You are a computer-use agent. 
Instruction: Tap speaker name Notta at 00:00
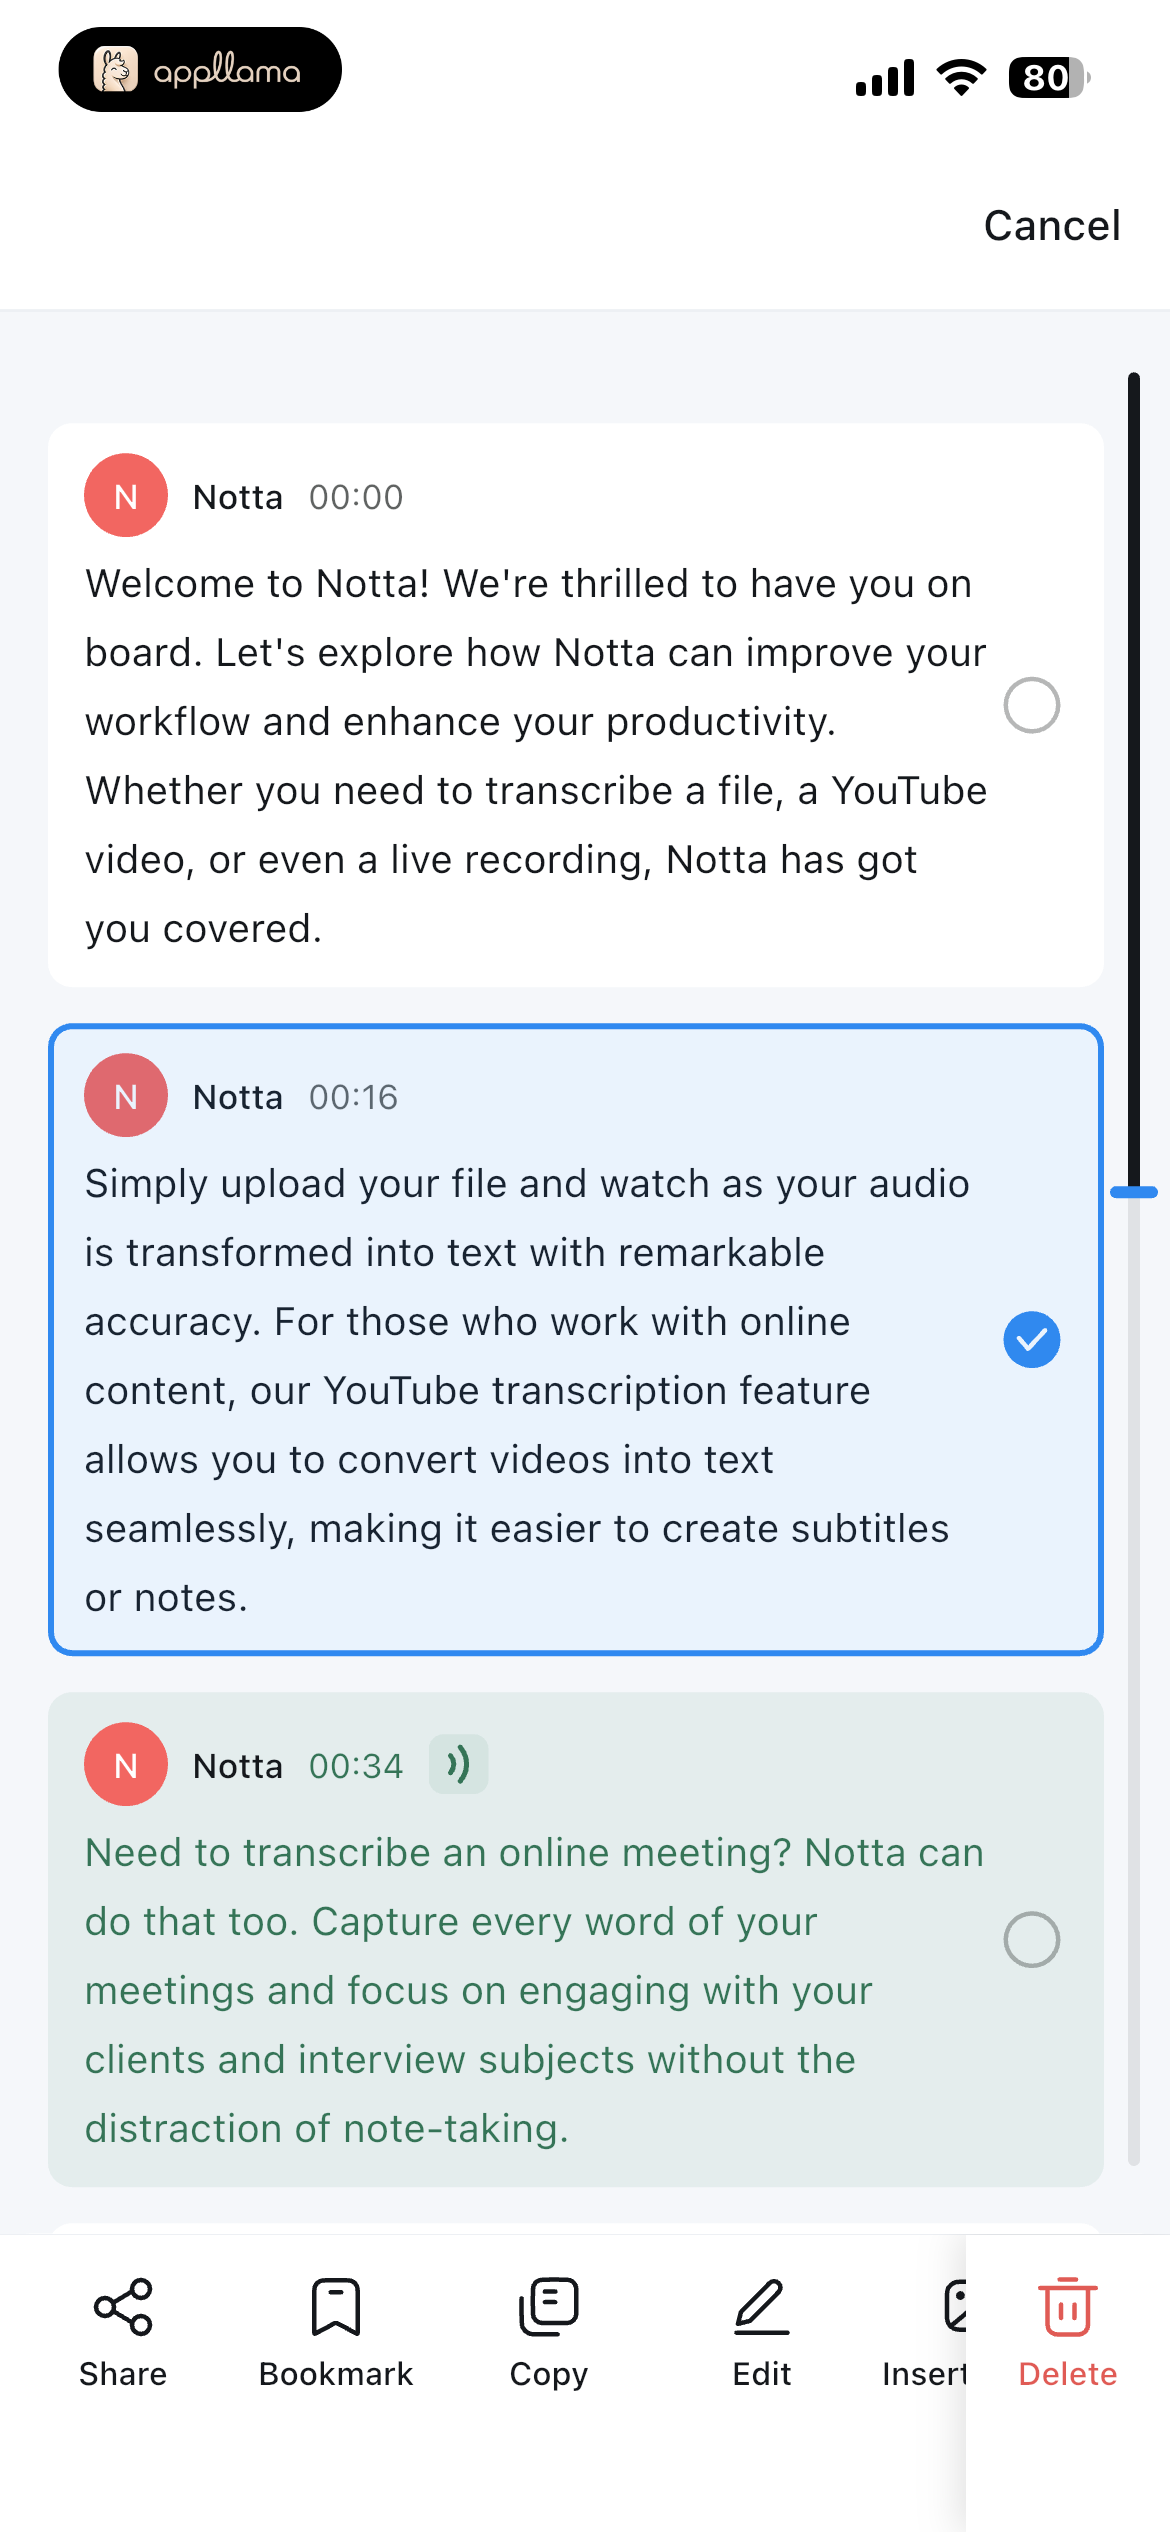(238, 497)
